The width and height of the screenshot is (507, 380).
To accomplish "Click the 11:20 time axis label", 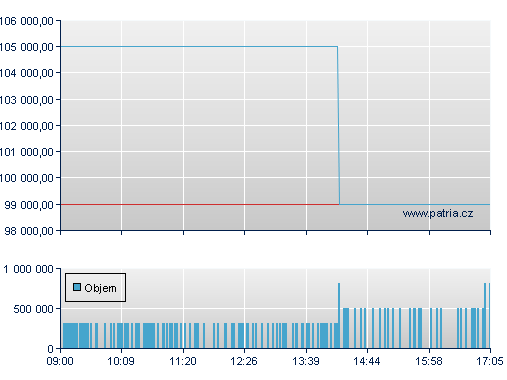I will [x=183, y=361].
